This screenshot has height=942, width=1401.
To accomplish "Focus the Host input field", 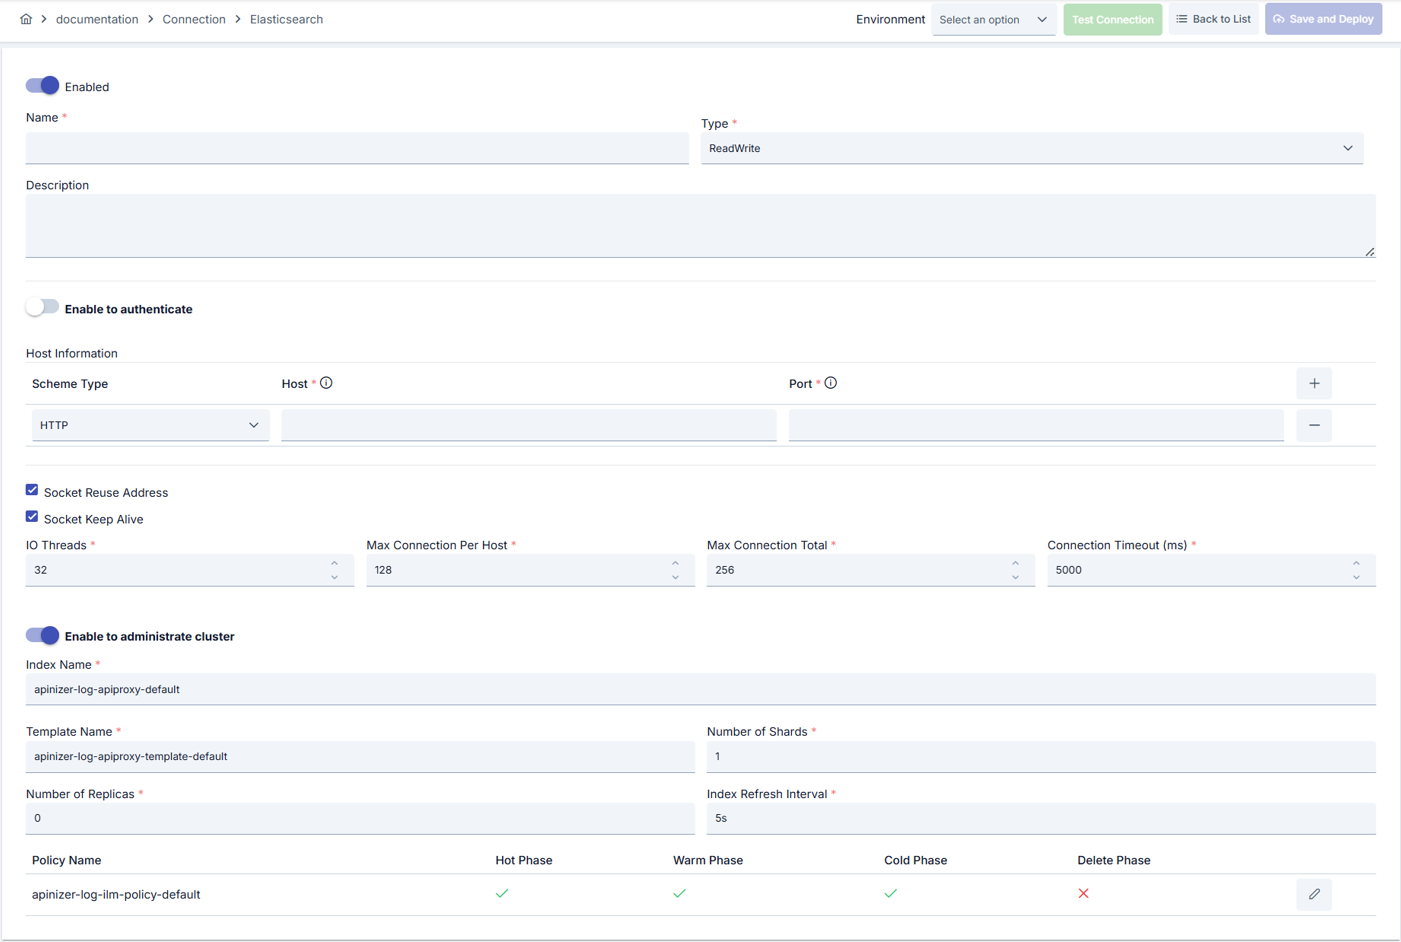I will coord(529,425).
